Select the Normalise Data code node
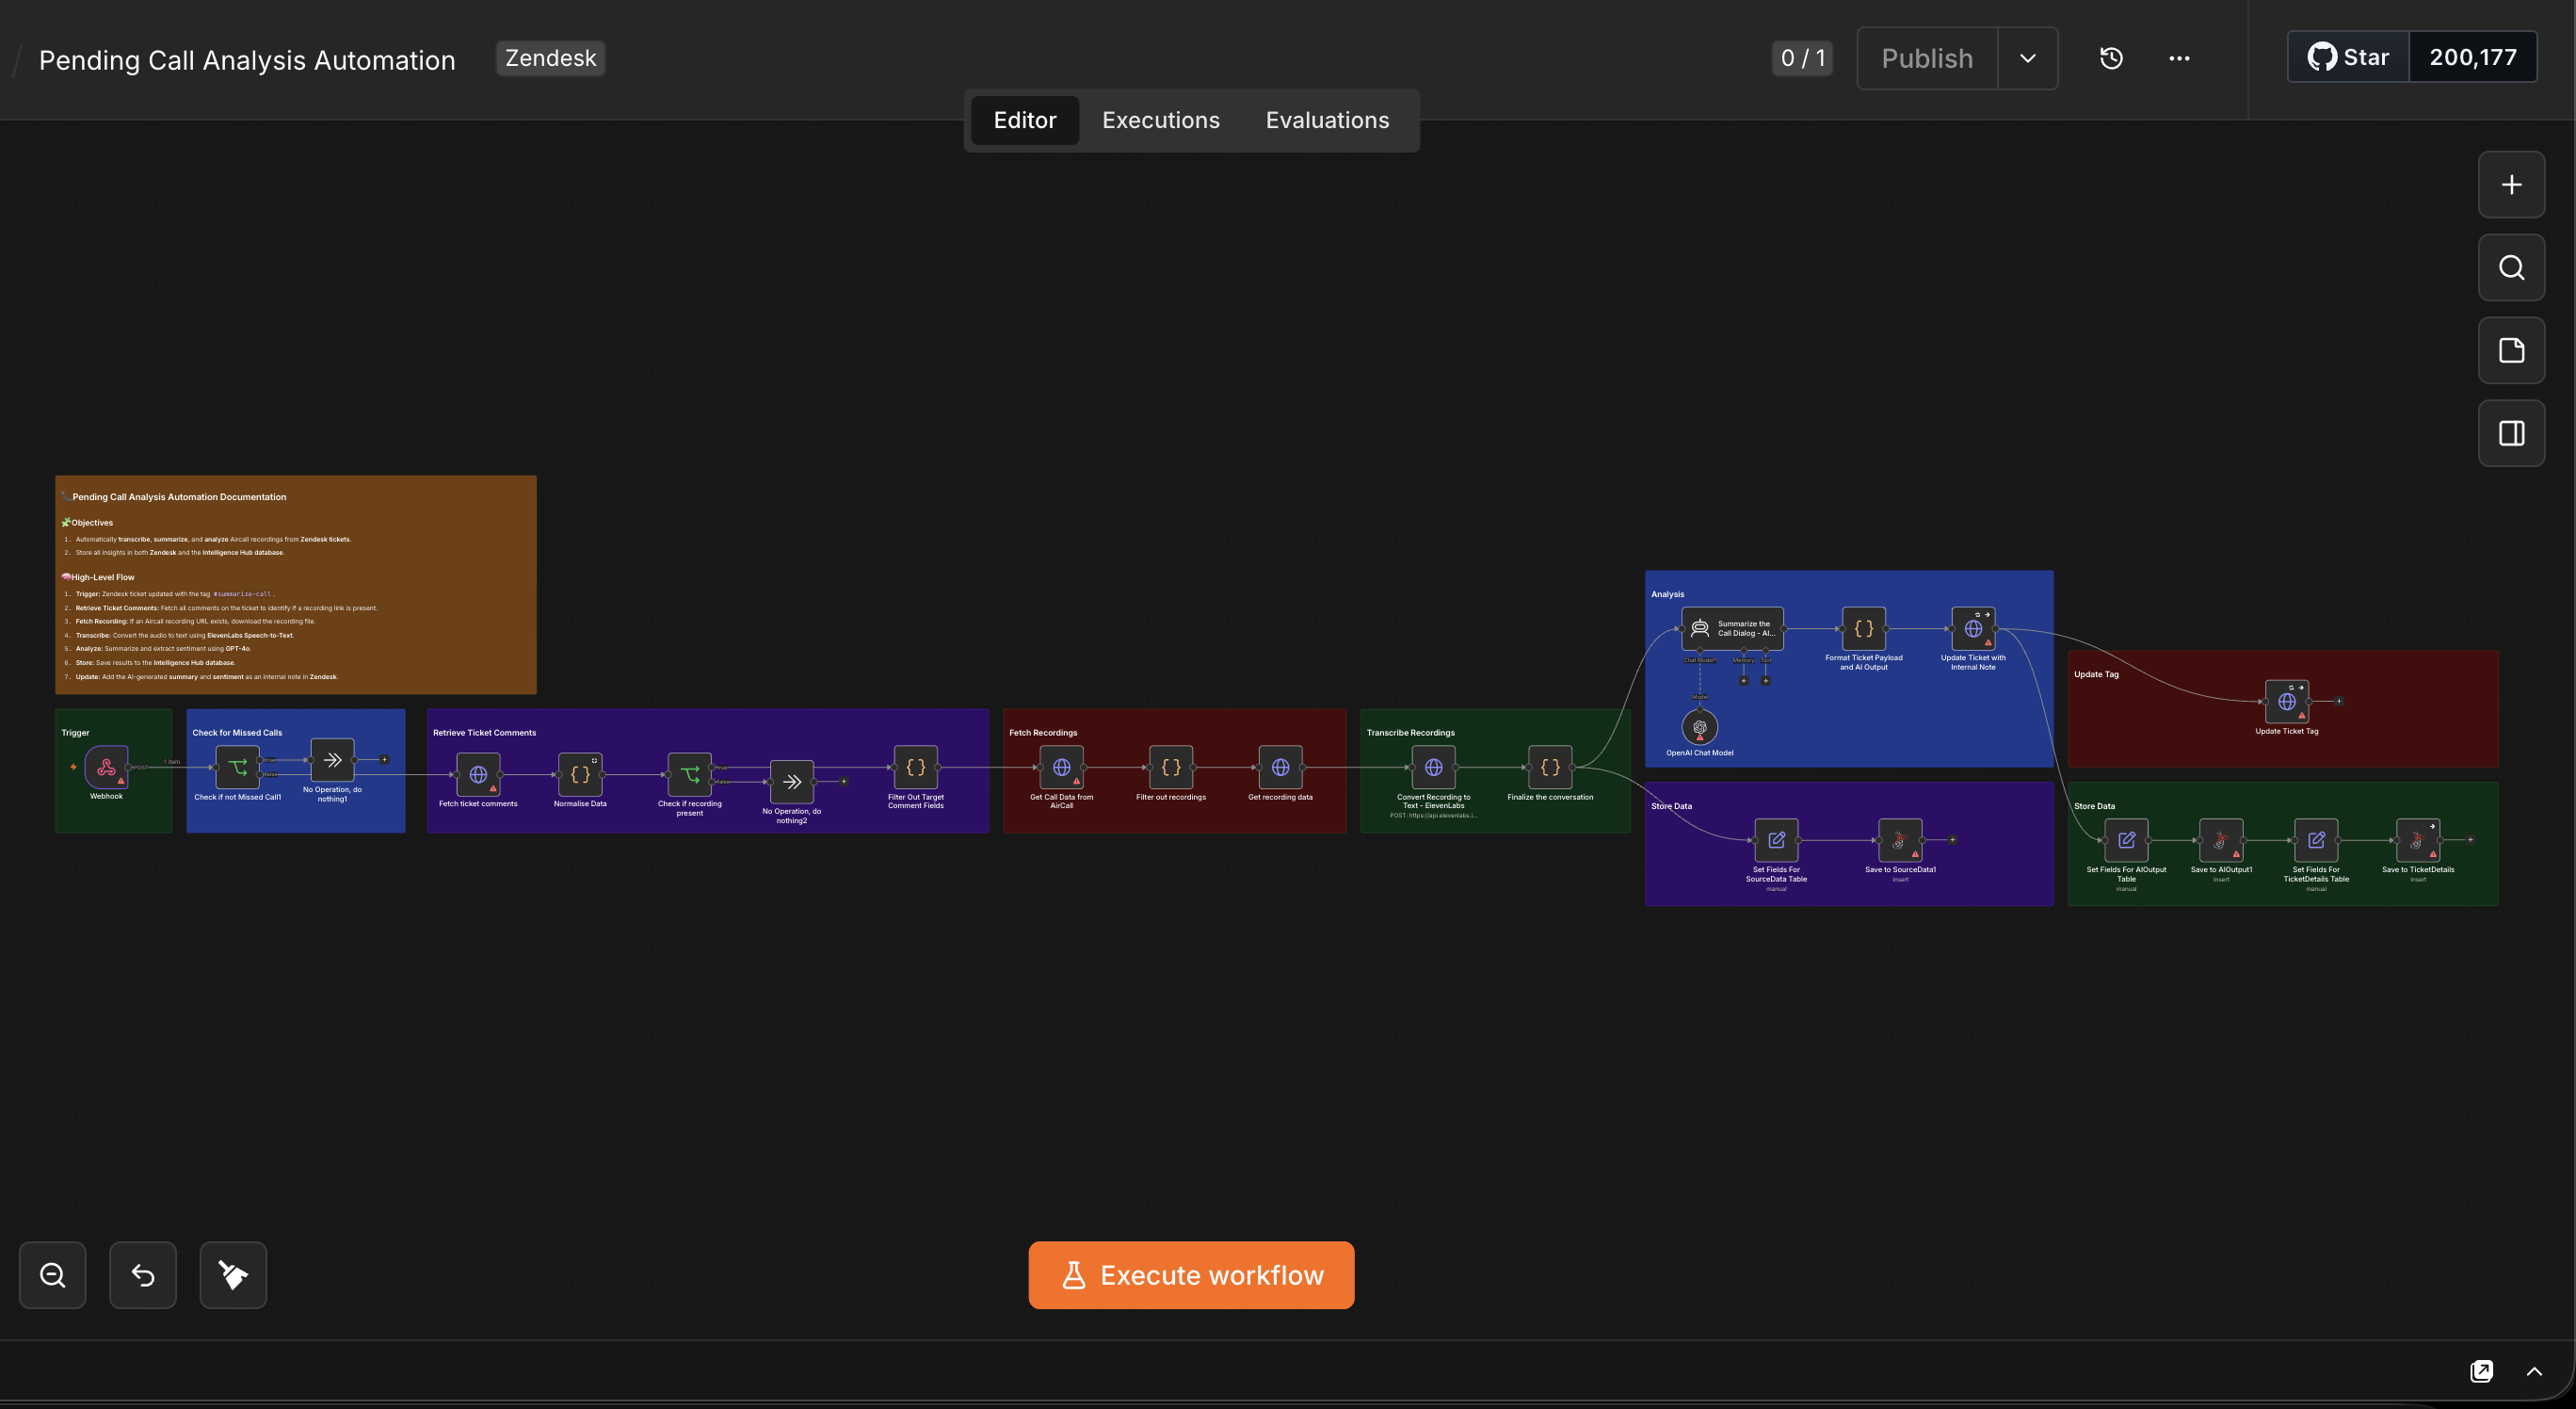The width and height of the screenshot is (2576, 1409). [580, 774]
